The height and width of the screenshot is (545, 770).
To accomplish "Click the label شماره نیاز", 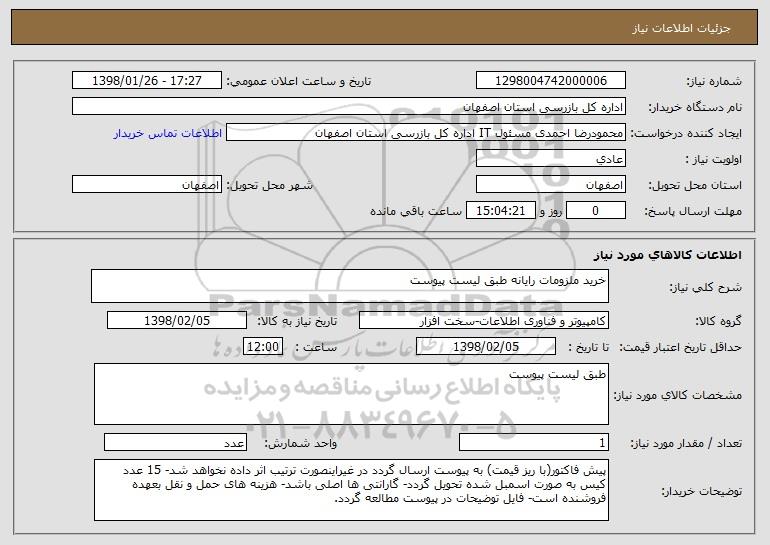I will click(714, 81).
